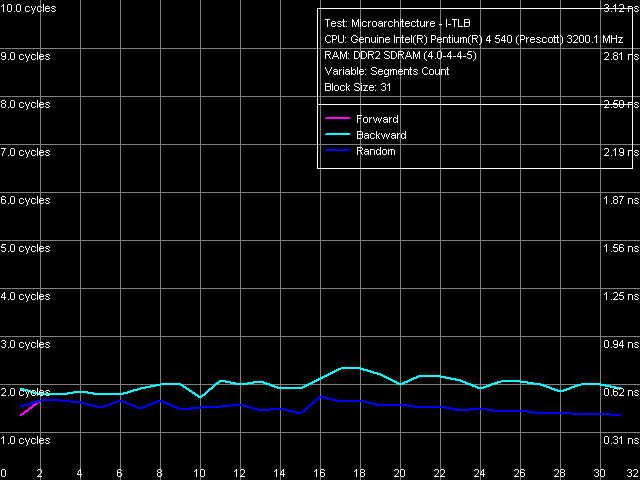
Task: Click the magenta Forward curve start segment
Action: [30, 409]
